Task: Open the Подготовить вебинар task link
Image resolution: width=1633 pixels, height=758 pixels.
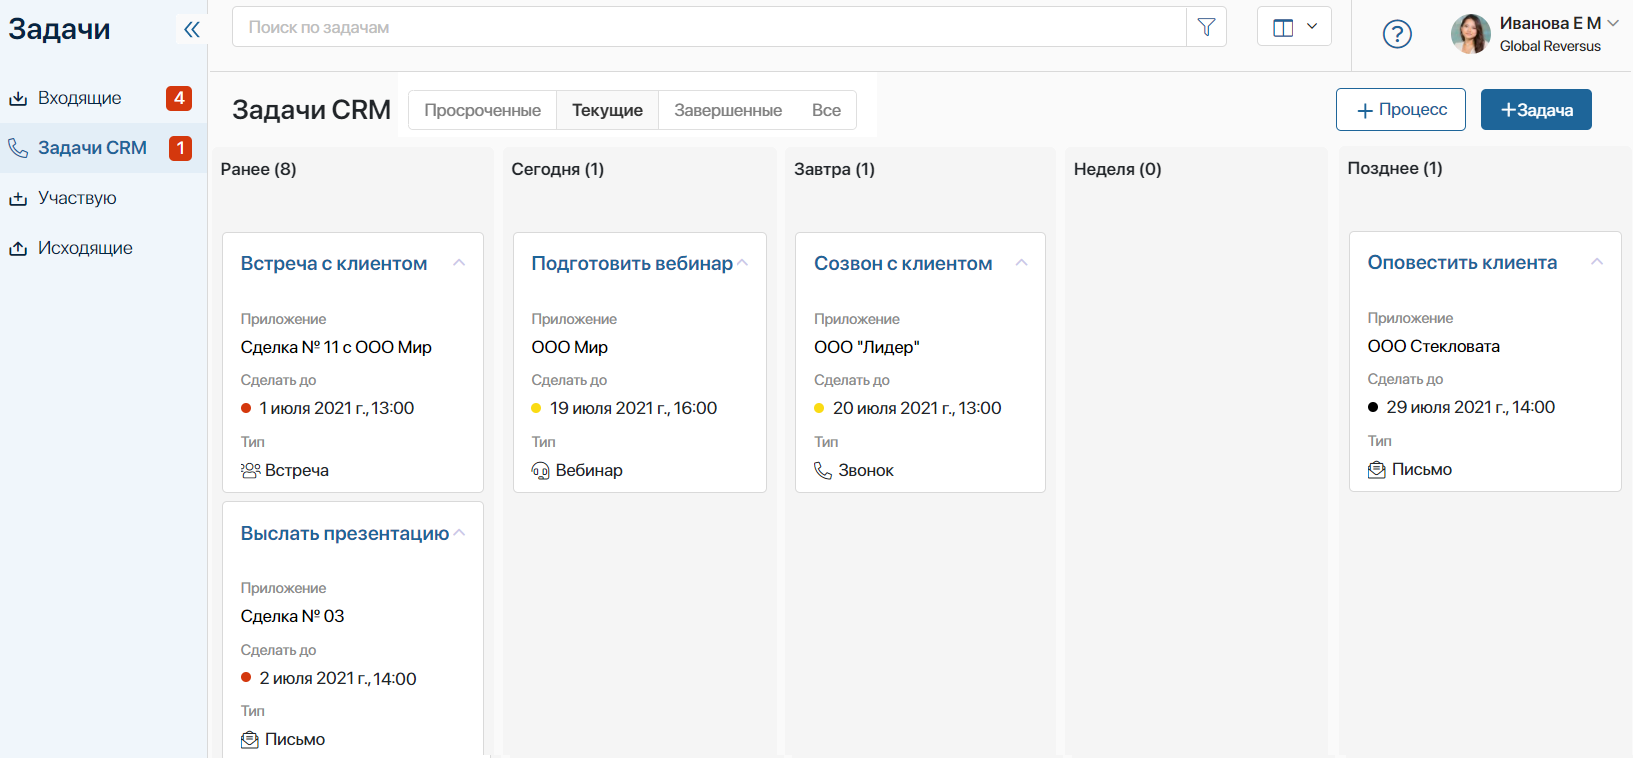Action: (x=632, y=263)
